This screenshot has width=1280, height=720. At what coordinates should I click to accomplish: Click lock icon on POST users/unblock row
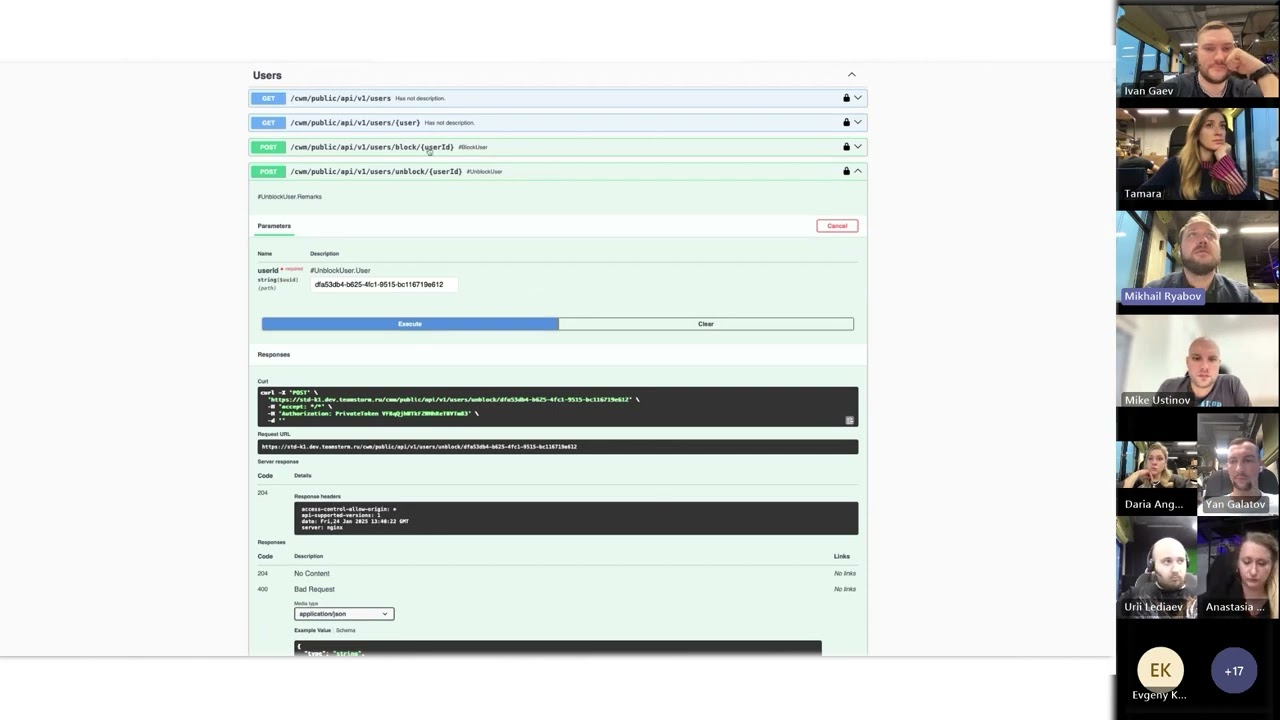pyautogui.click(x=846, y=171)
